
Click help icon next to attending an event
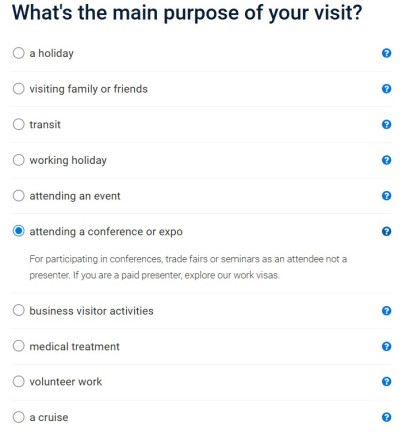(x=386, y=196)
